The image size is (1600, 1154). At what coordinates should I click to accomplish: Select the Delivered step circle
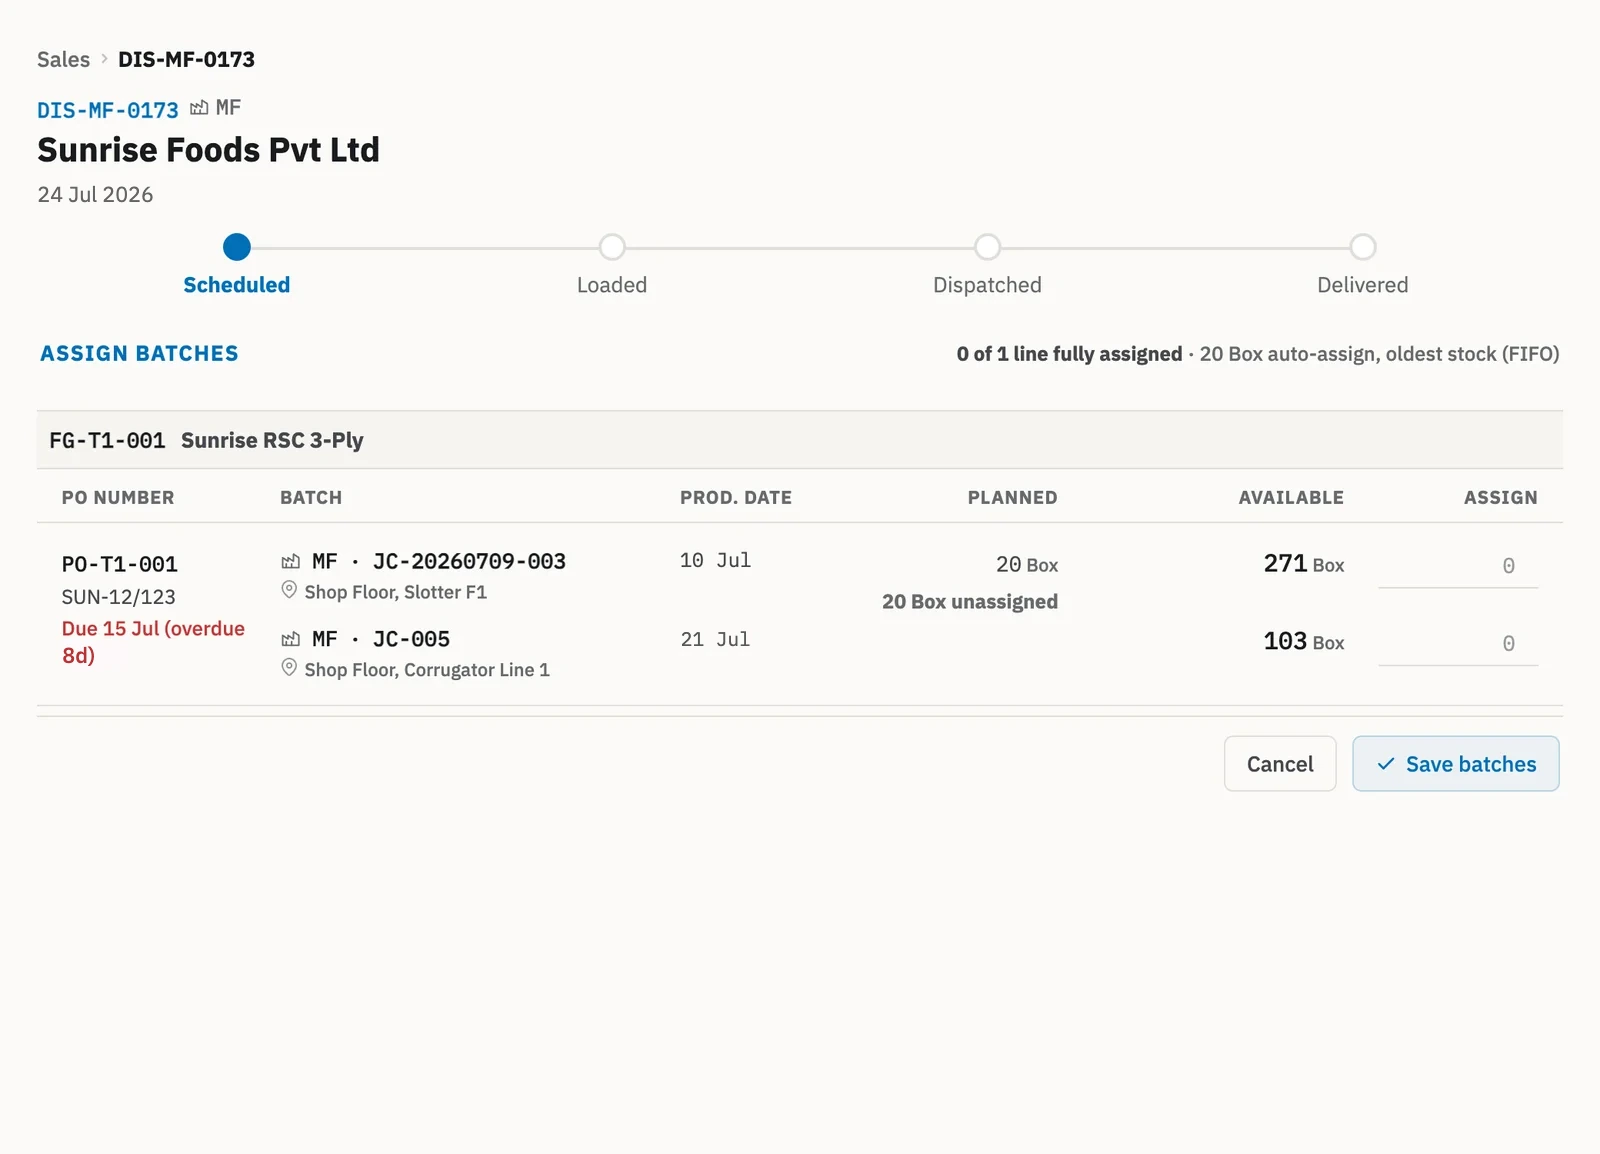point(1363,247)
